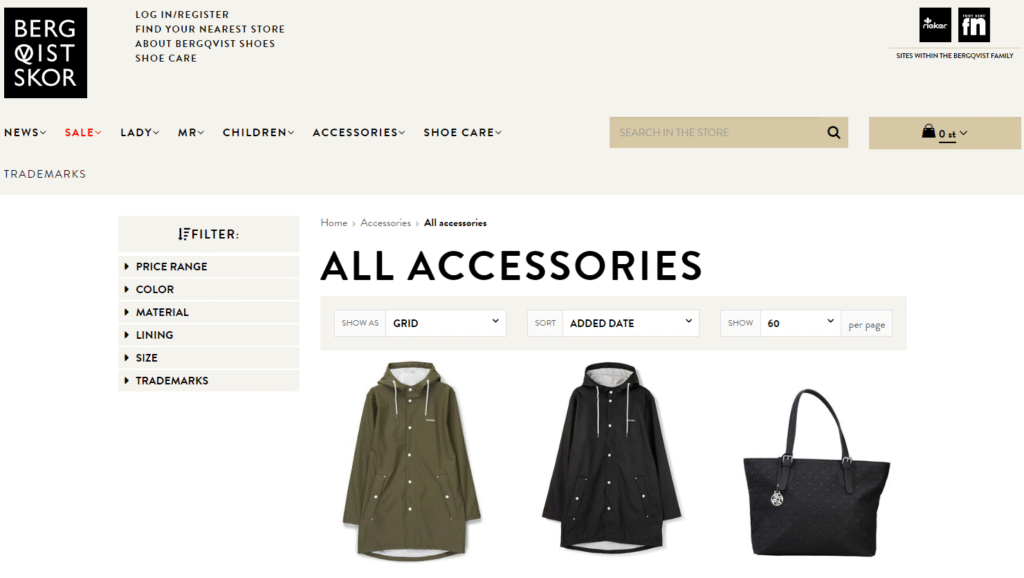Click the search in the store field

click(715, 133)
